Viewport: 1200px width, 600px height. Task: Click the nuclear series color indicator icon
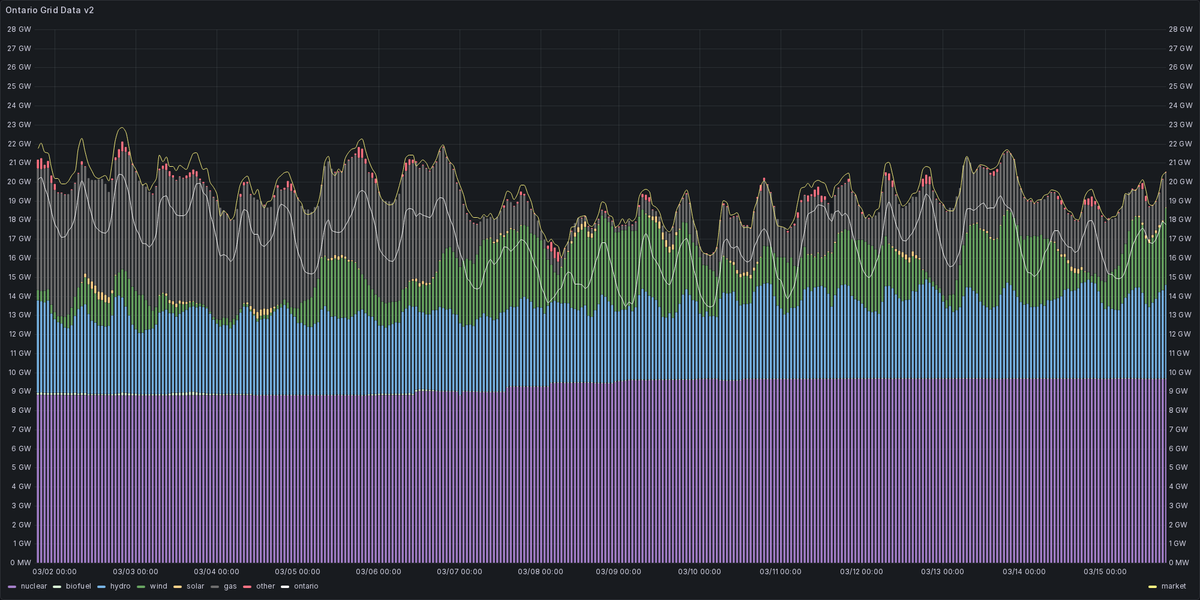tap(11, 587)
